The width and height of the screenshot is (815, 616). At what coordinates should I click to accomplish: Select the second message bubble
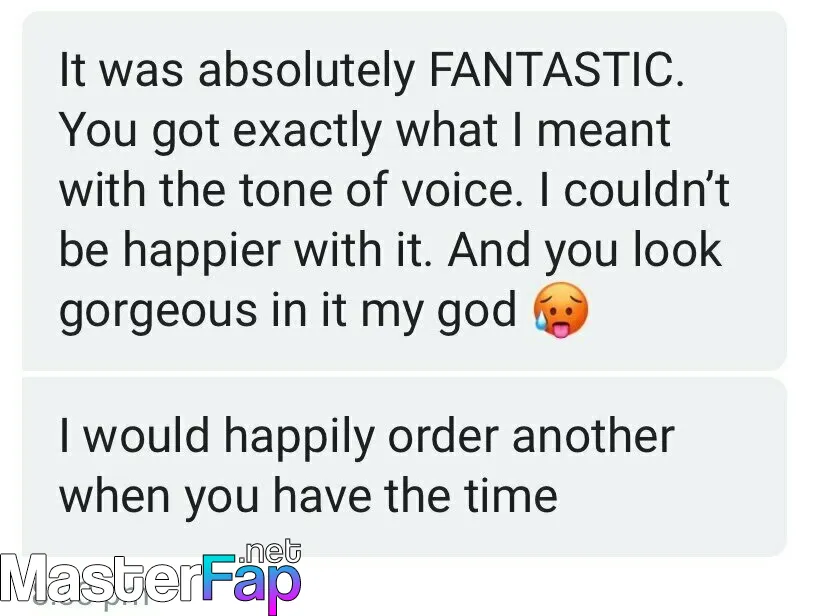404,466
